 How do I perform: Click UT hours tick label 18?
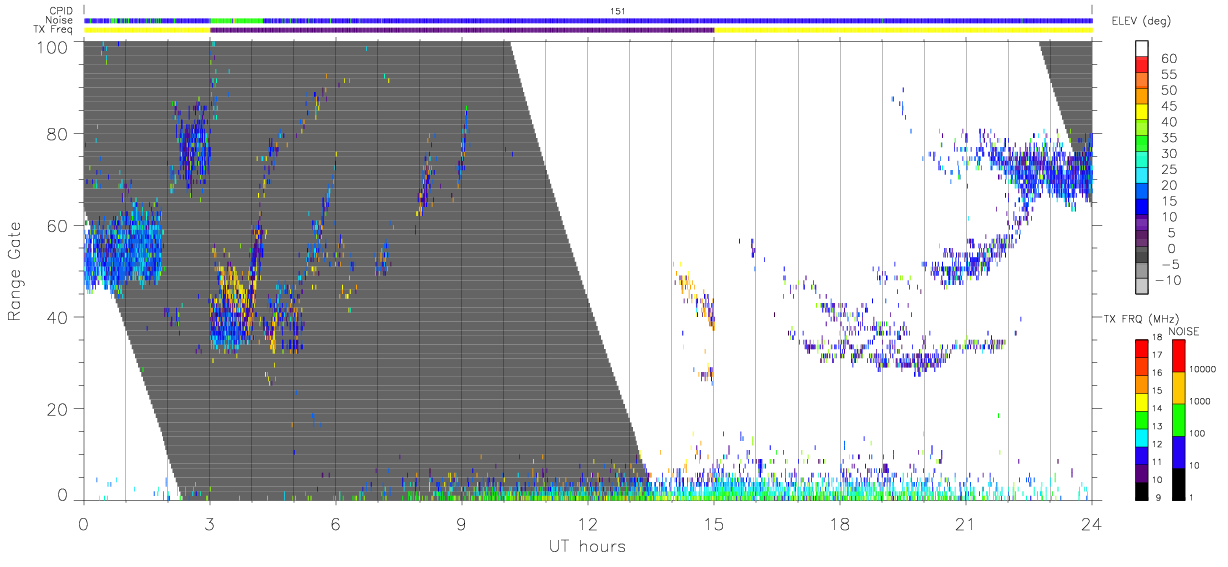(840, 522)
